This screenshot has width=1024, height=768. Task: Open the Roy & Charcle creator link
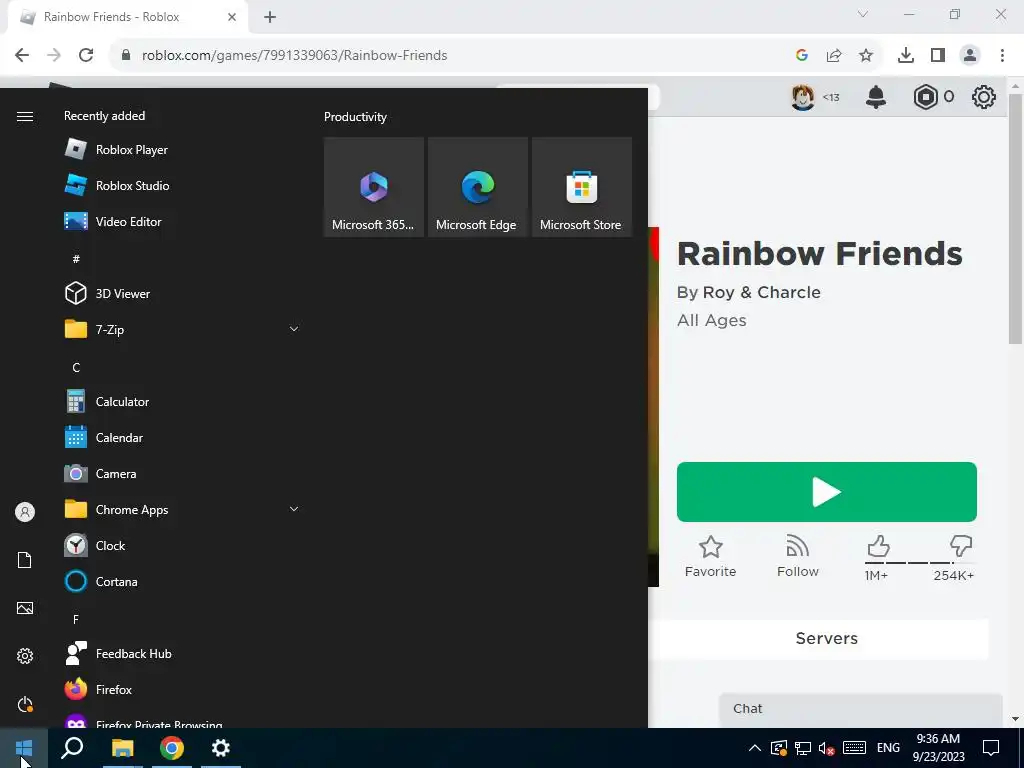pos(761,293)
